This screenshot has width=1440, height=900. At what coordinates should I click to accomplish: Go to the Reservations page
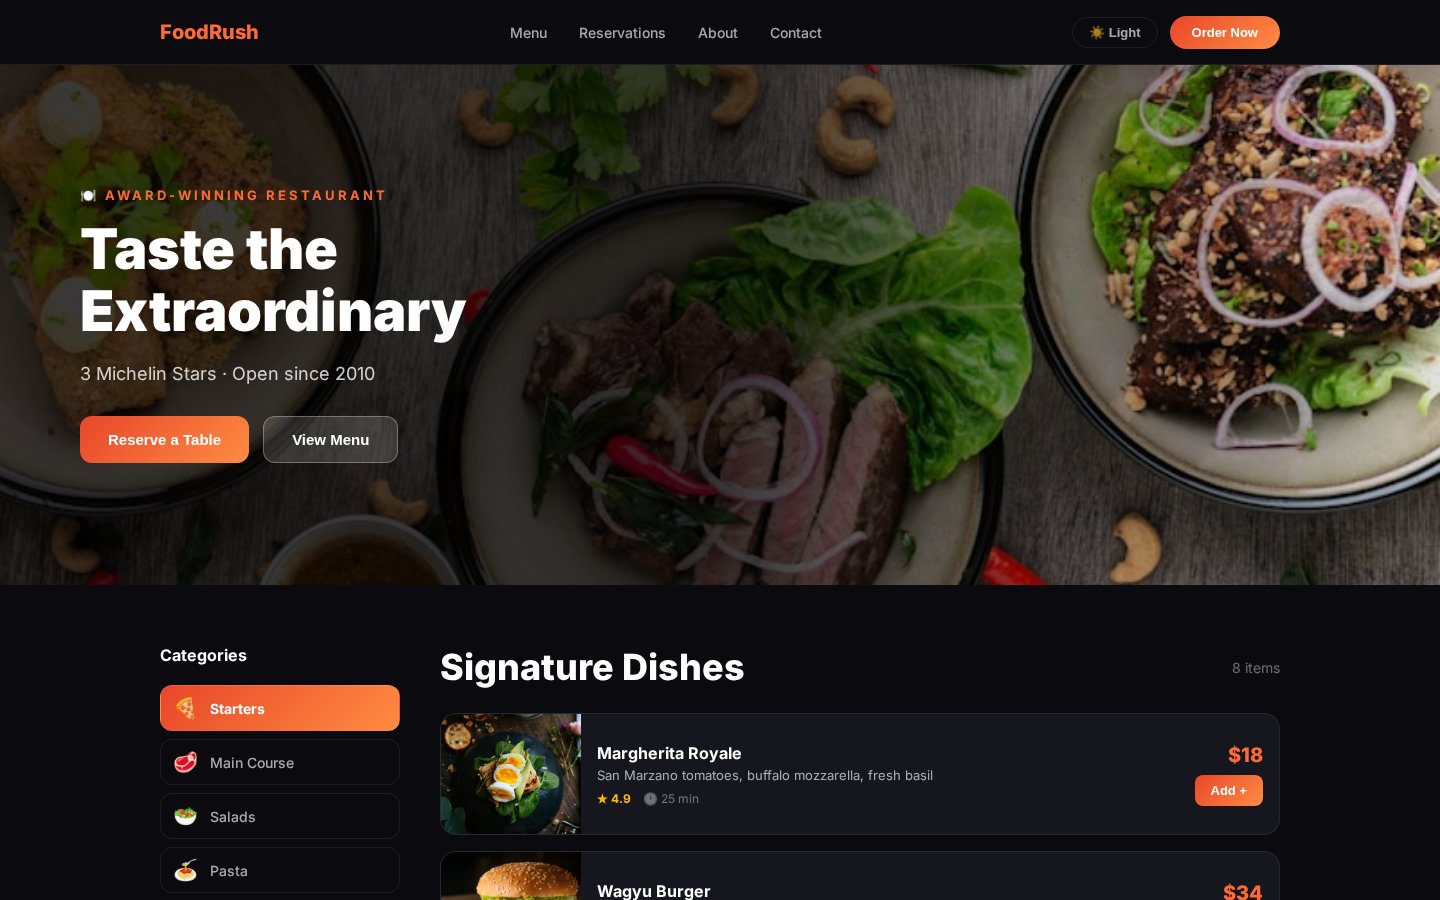pyautogui.click(x=622, y=33)
